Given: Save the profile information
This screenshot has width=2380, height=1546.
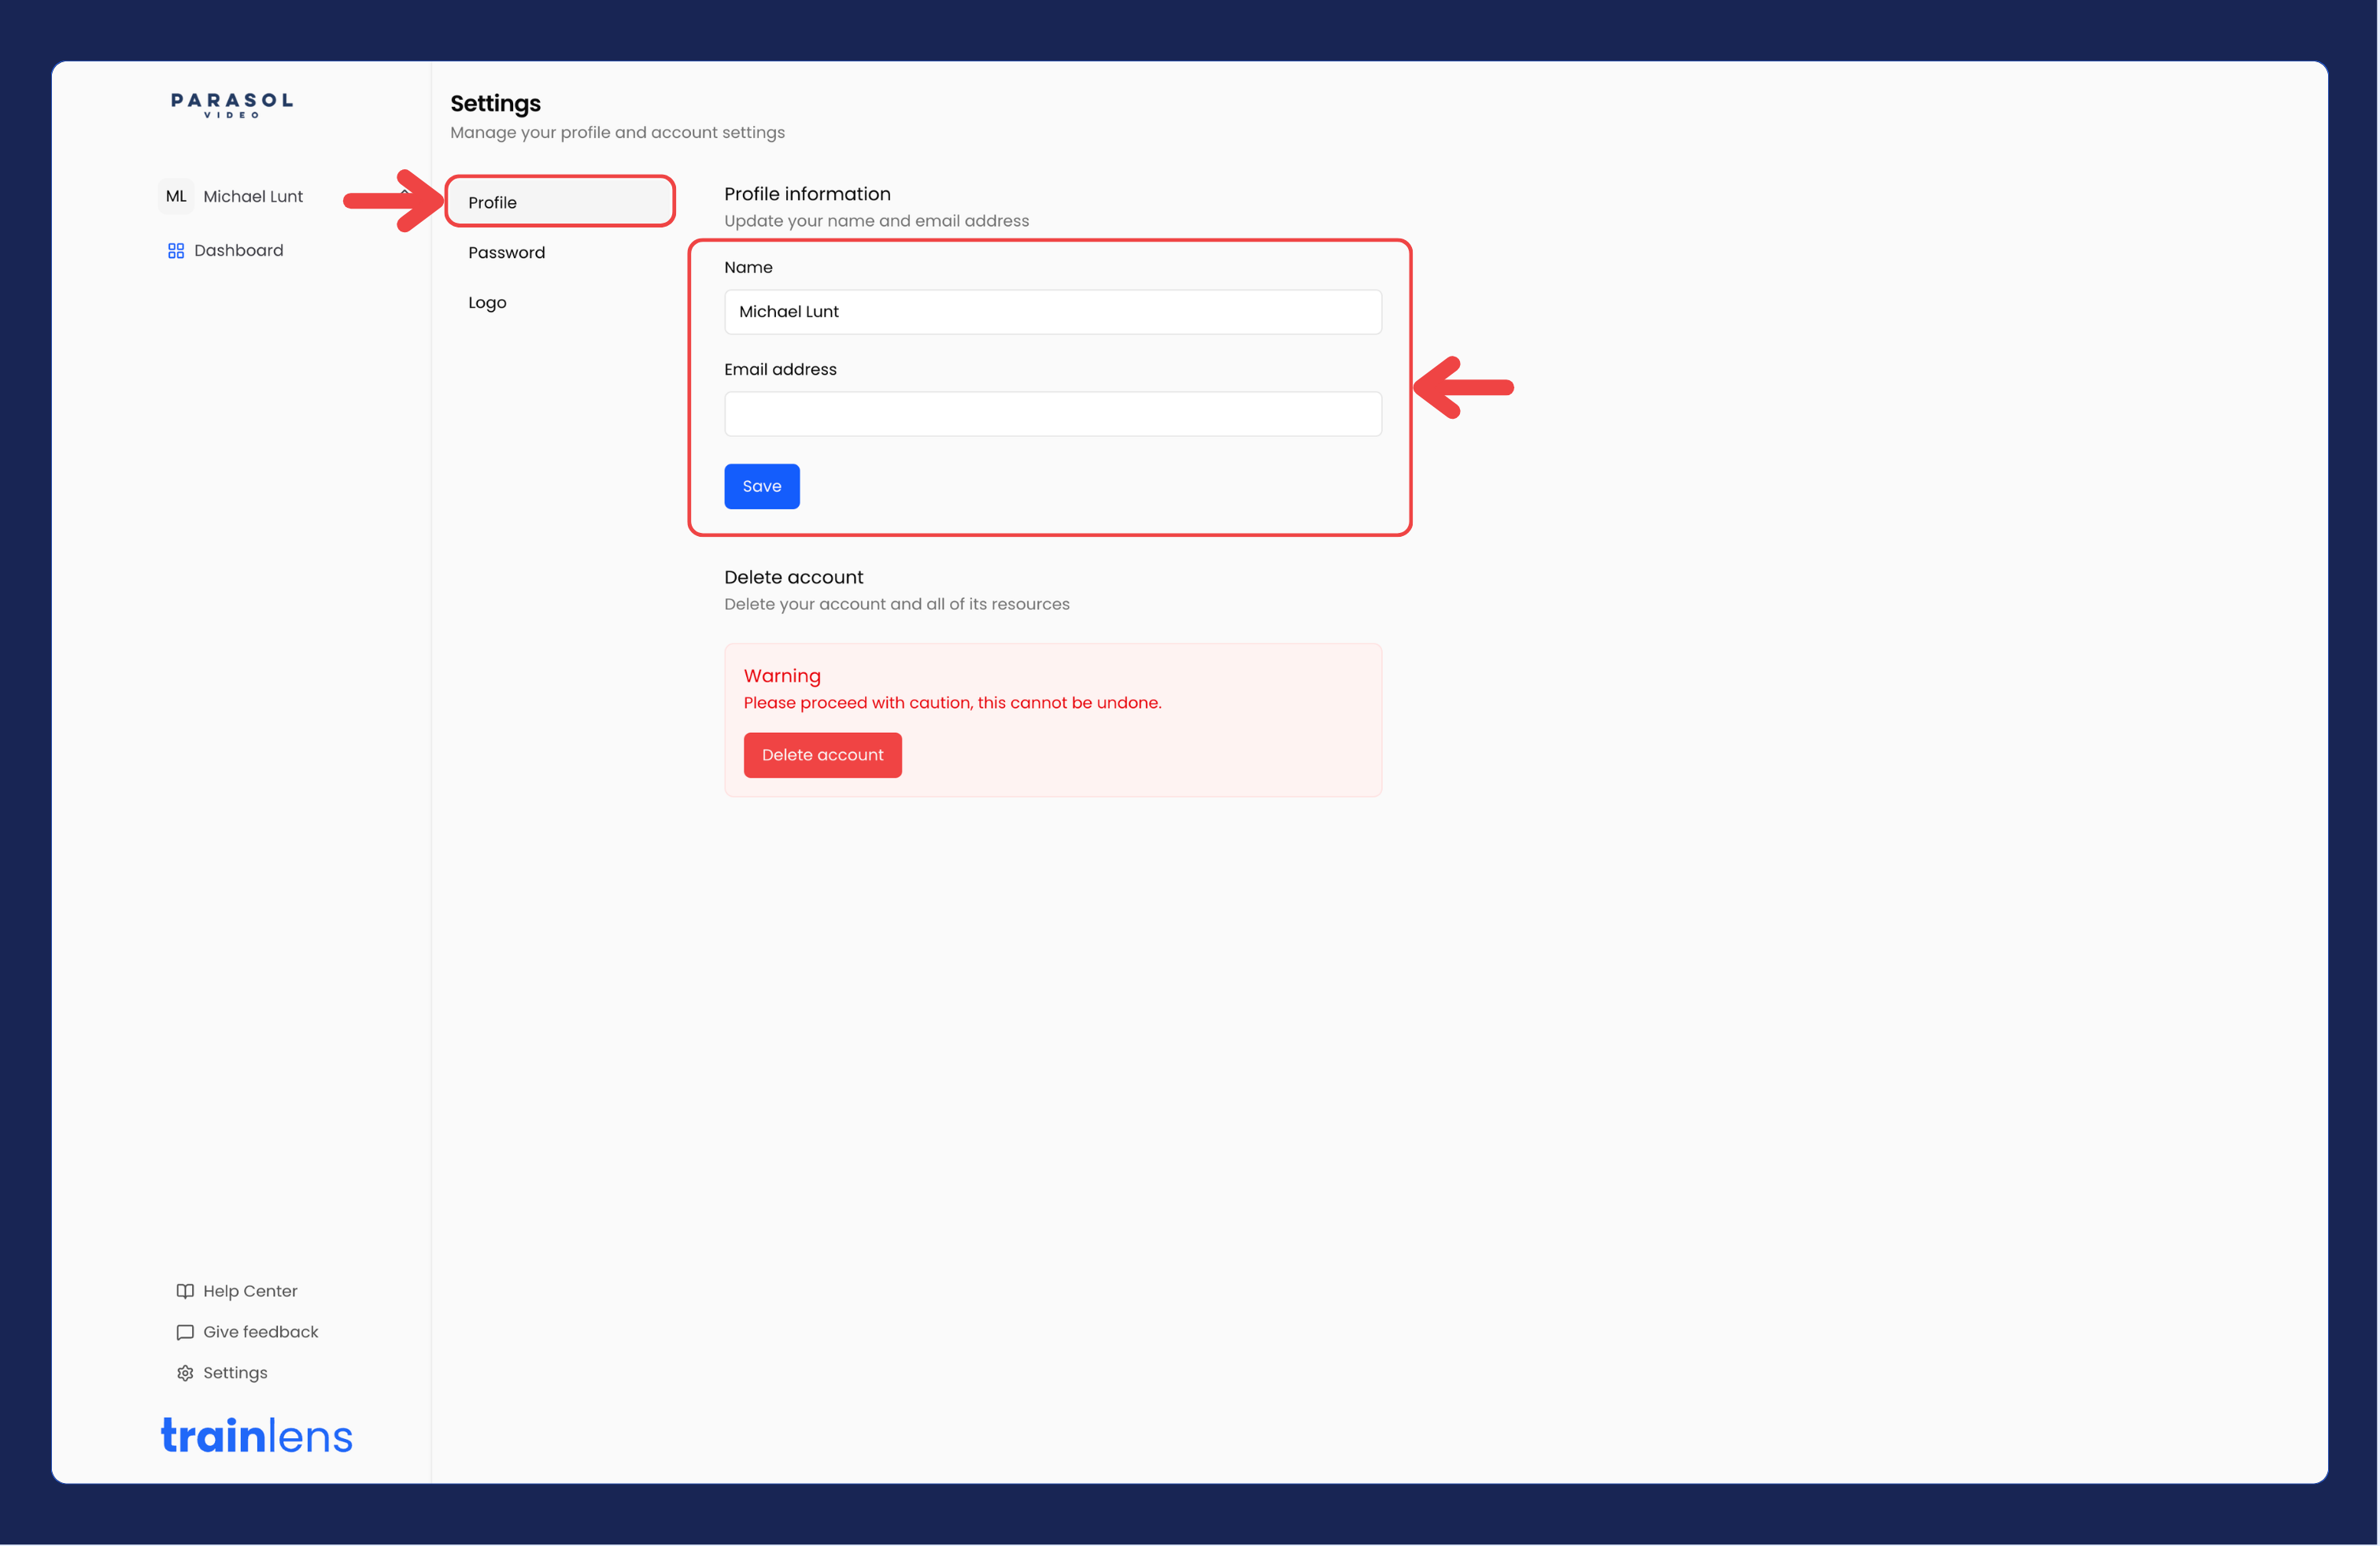Looking at the screenshot, I should point(762,487).
